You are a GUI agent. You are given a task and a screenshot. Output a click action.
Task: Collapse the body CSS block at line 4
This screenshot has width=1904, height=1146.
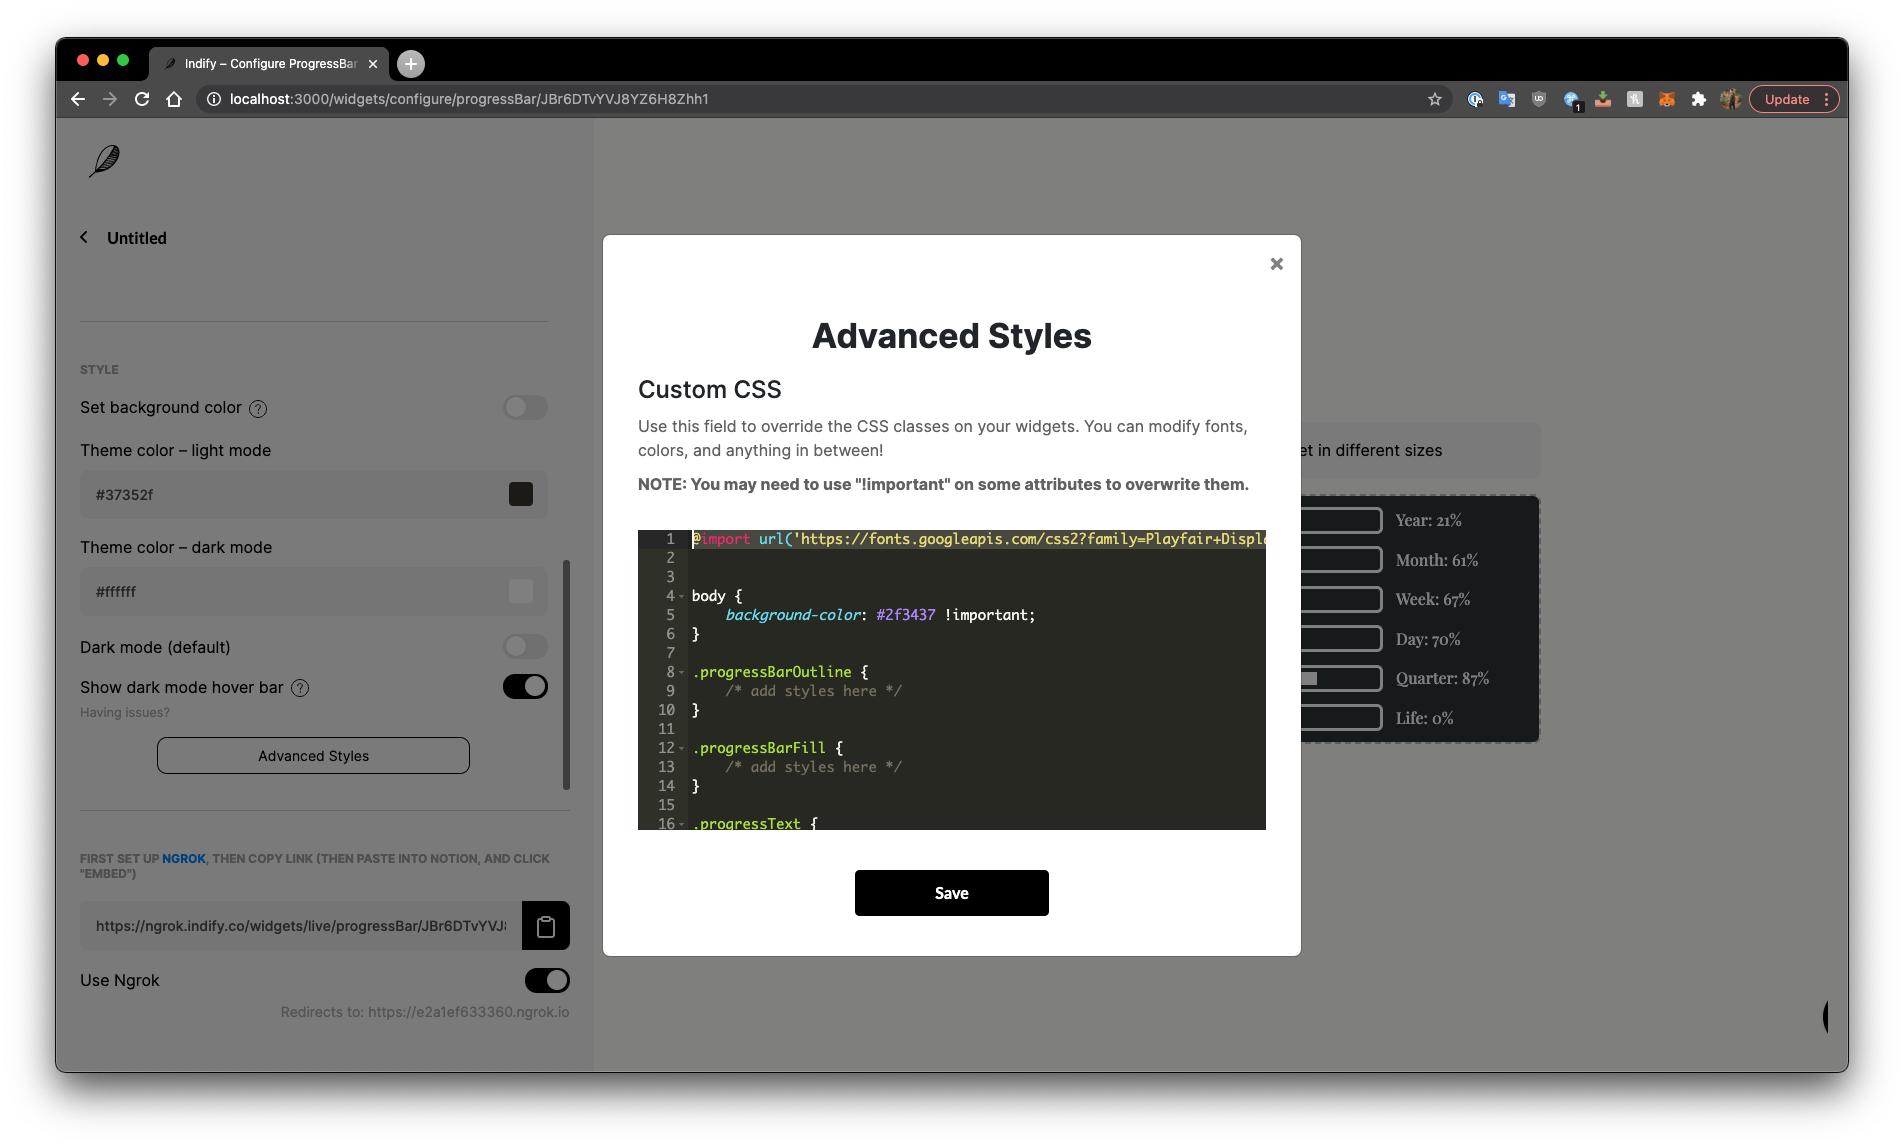click(x=681, y=595)
